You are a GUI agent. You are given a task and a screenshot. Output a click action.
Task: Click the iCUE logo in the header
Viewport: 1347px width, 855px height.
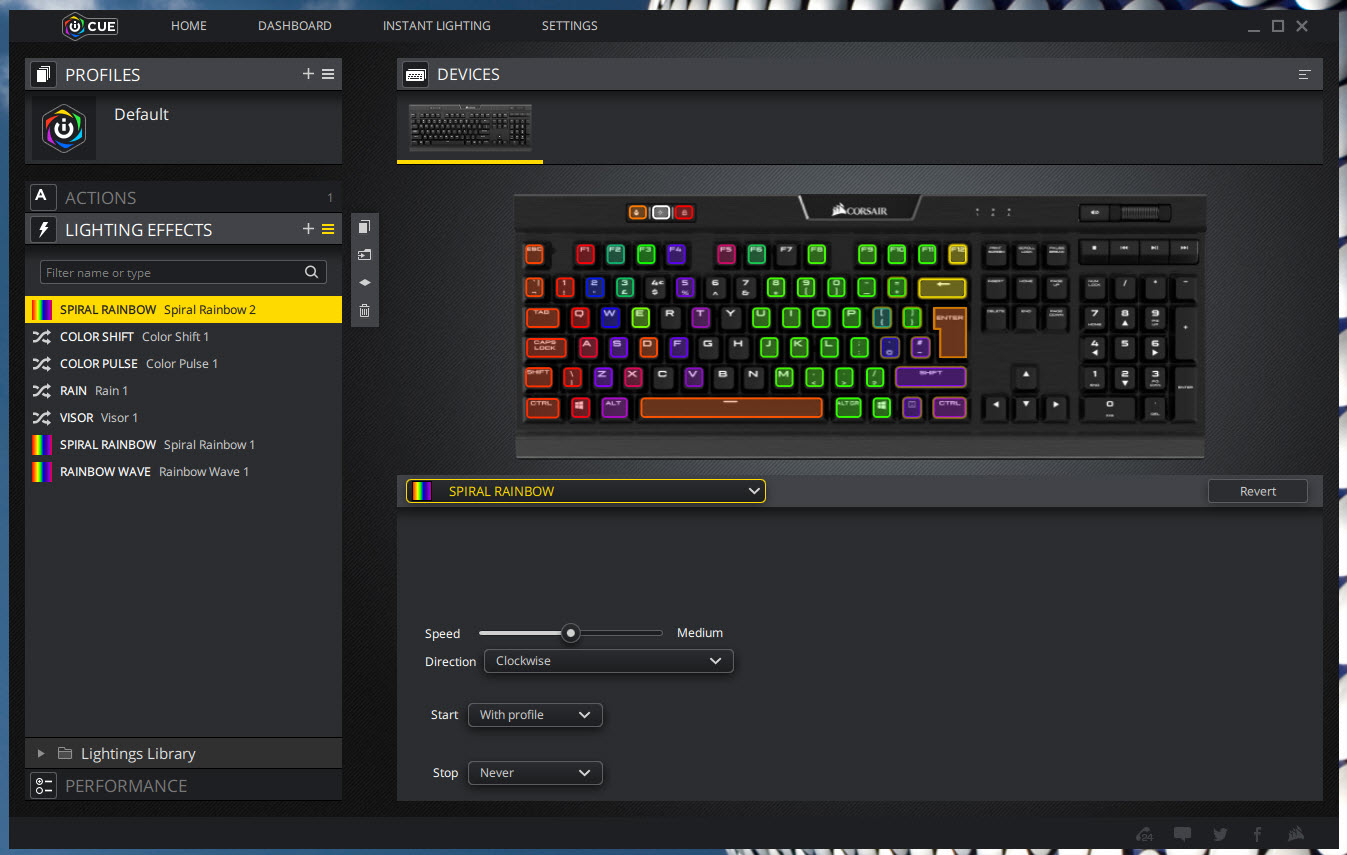tap(91, 26)
